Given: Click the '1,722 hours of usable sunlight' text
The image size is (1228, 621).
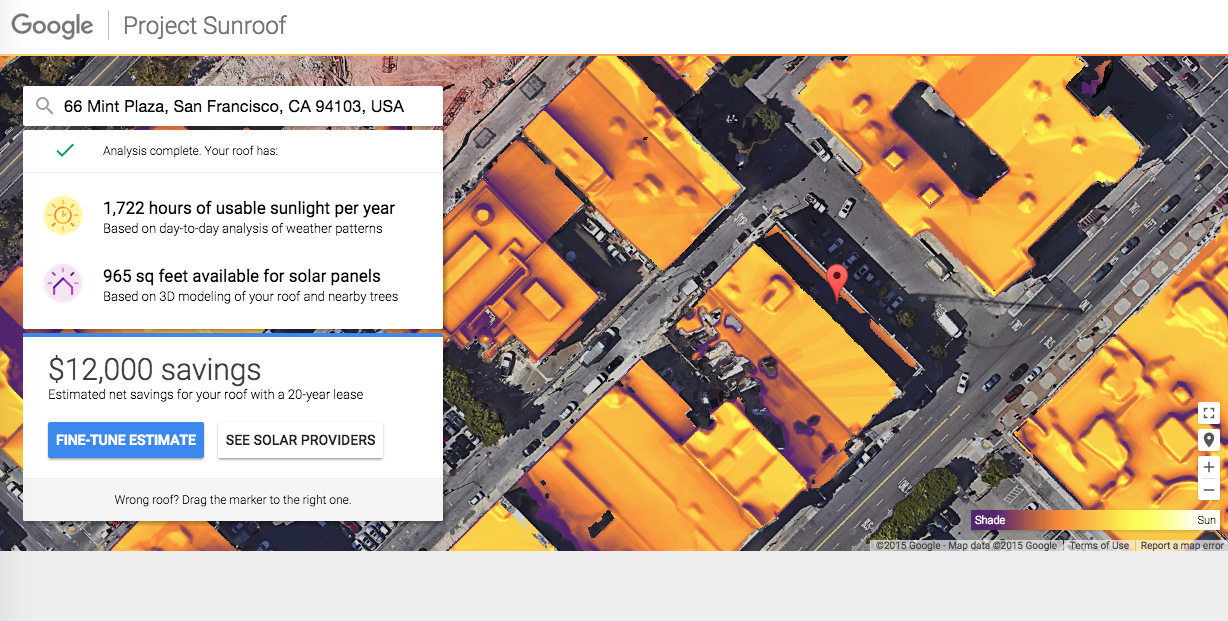Looking at the screenshot, I should click(249, 208).
